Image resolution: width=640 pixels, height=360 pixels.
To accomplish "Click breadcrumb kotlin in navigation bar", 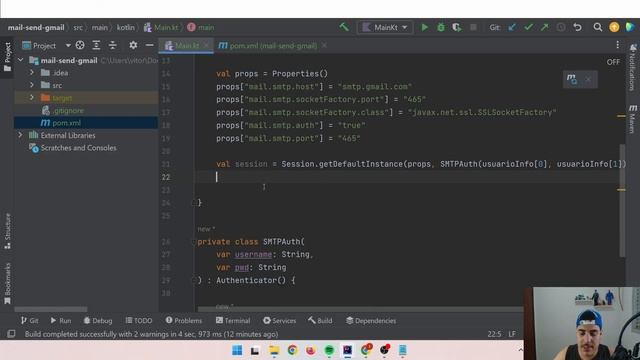I will 125,27.
